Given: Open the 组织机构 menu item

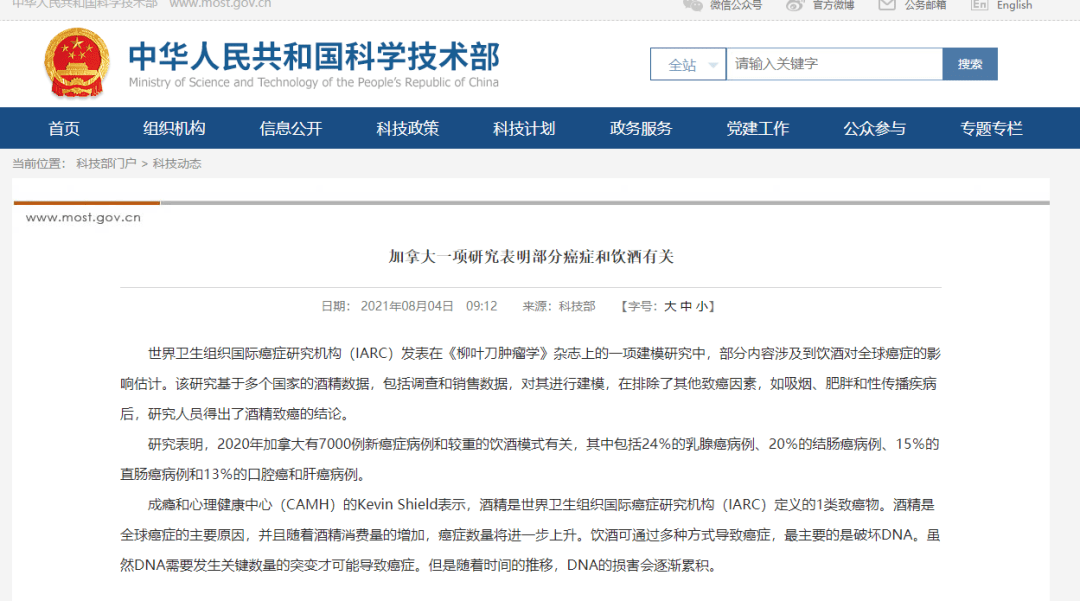Looking at the screenshot, I should point(174,128).
